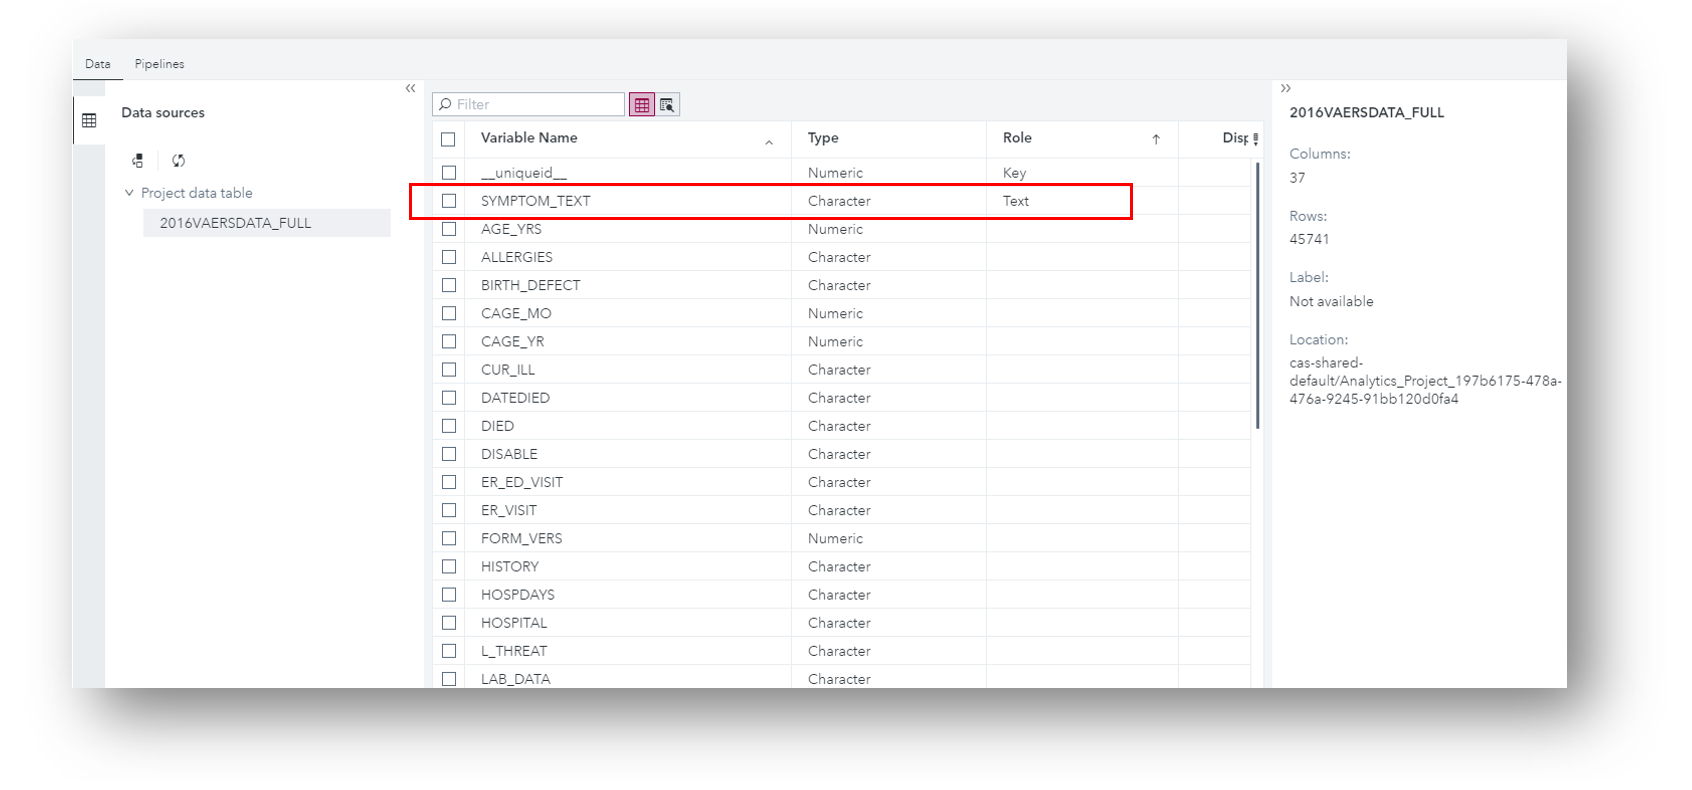This screenshot has width=1692, height=790.
Task: Check the __uniqueid__ row checkbox
Action: tap(449, 172)
